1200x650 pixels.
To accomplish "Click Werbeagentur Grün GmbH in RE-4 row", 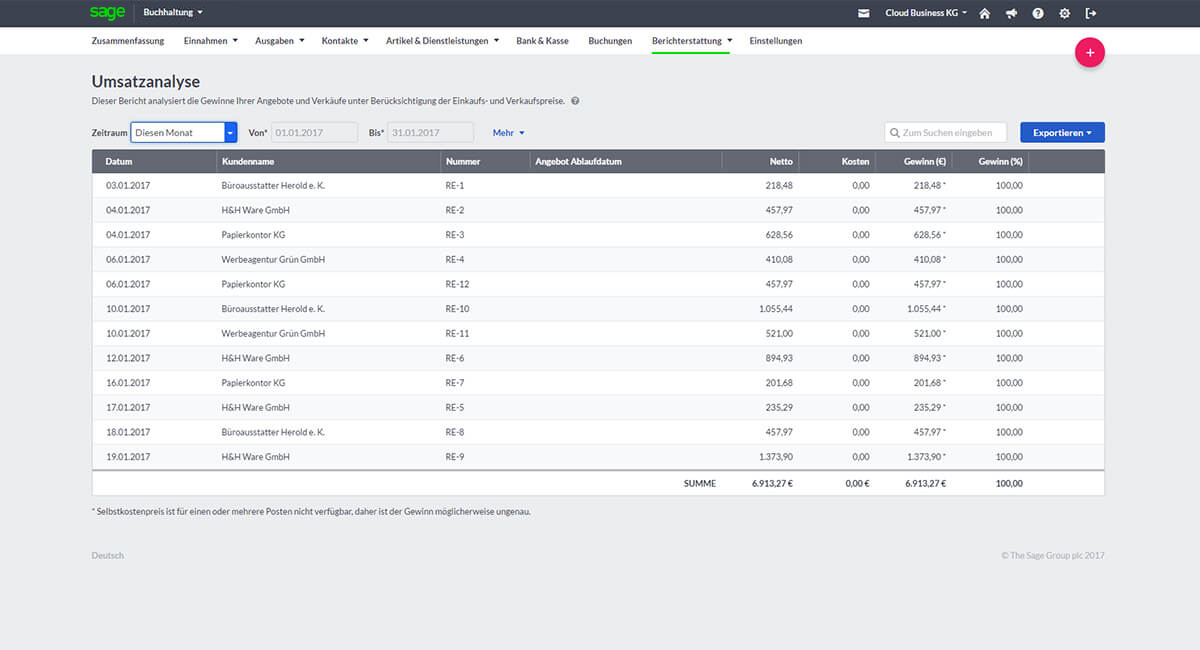I will [x=273, y=260].
